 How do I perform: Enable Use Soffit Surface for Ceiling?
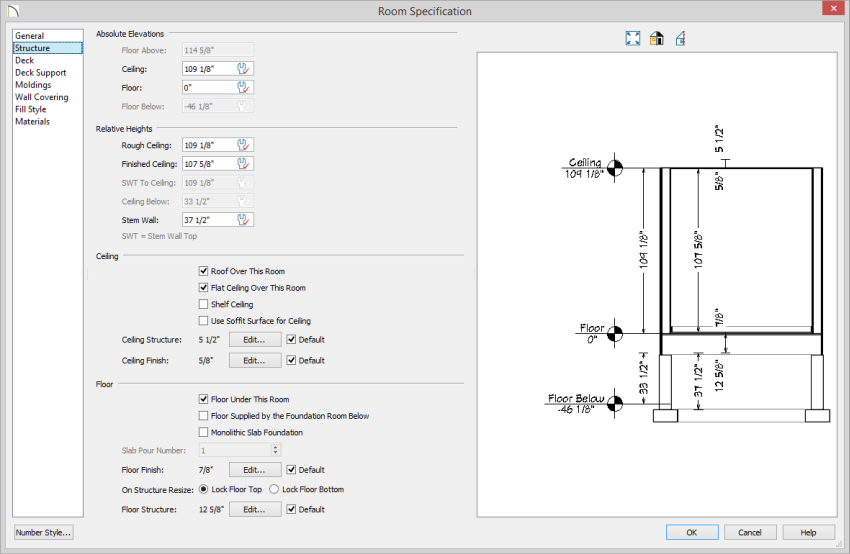[203, 321]
